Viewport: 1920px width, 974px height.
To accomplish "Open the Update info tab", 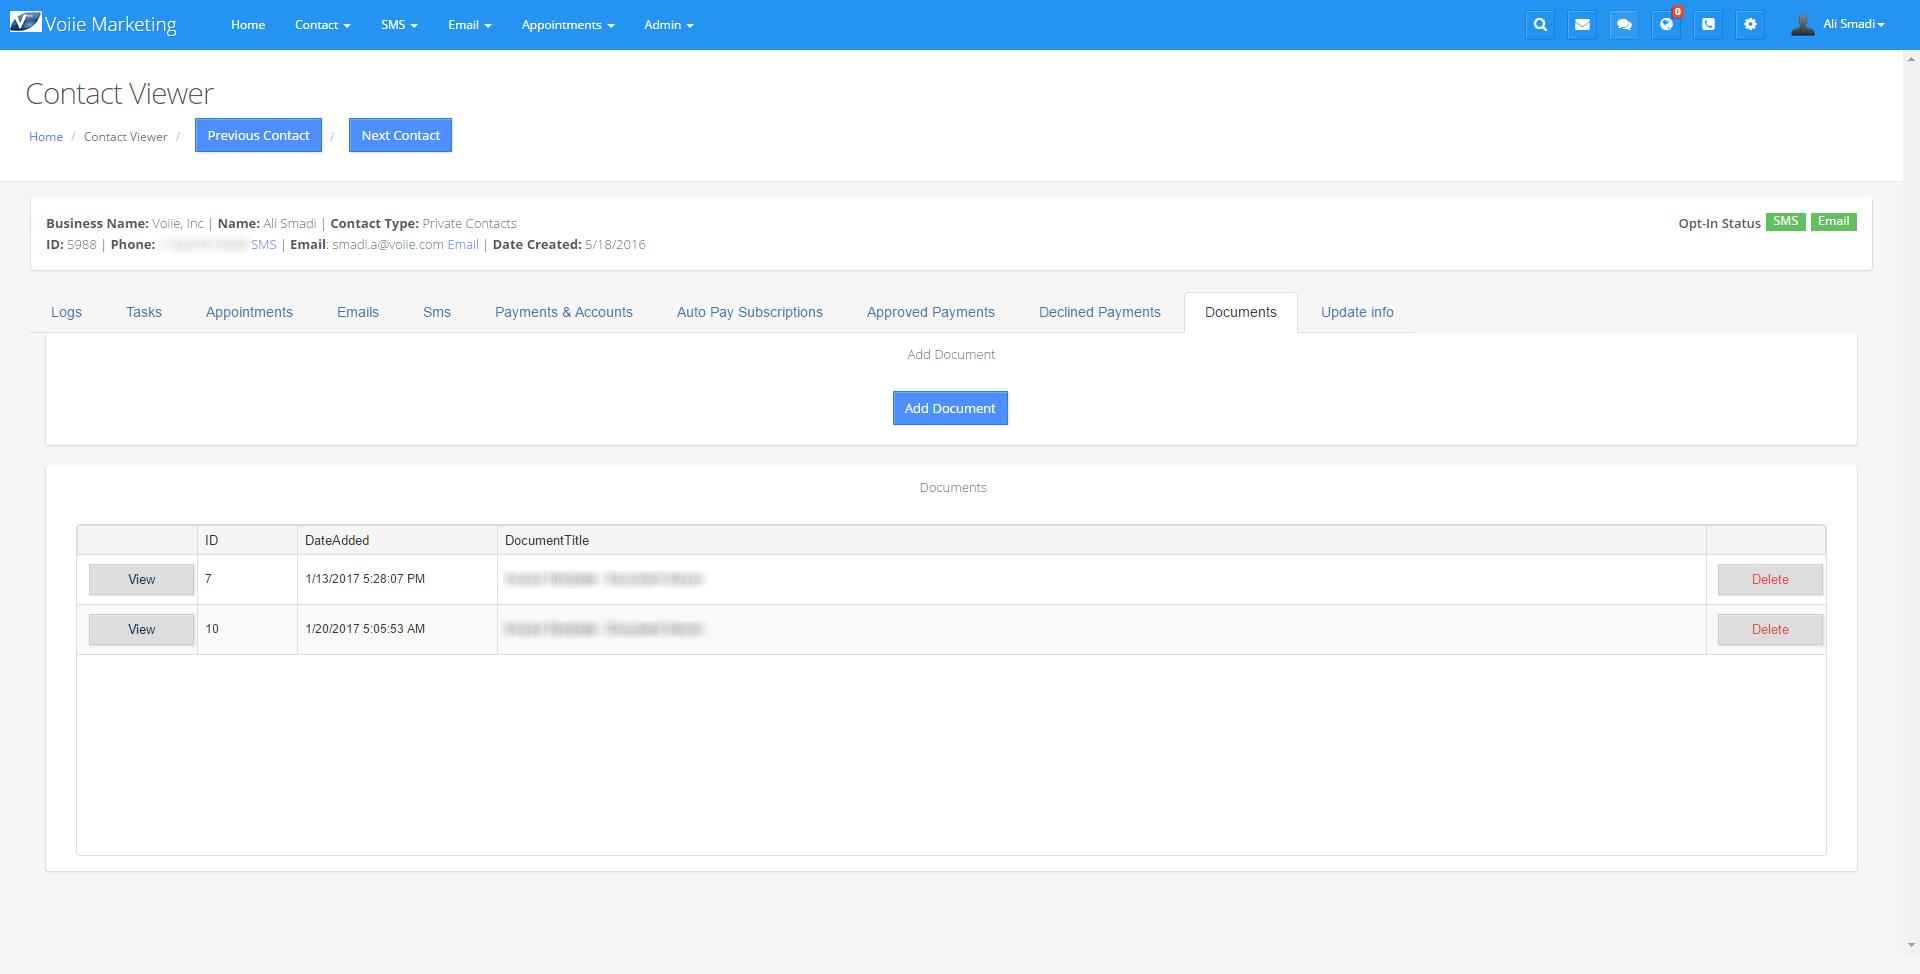I will point(1356,312).
